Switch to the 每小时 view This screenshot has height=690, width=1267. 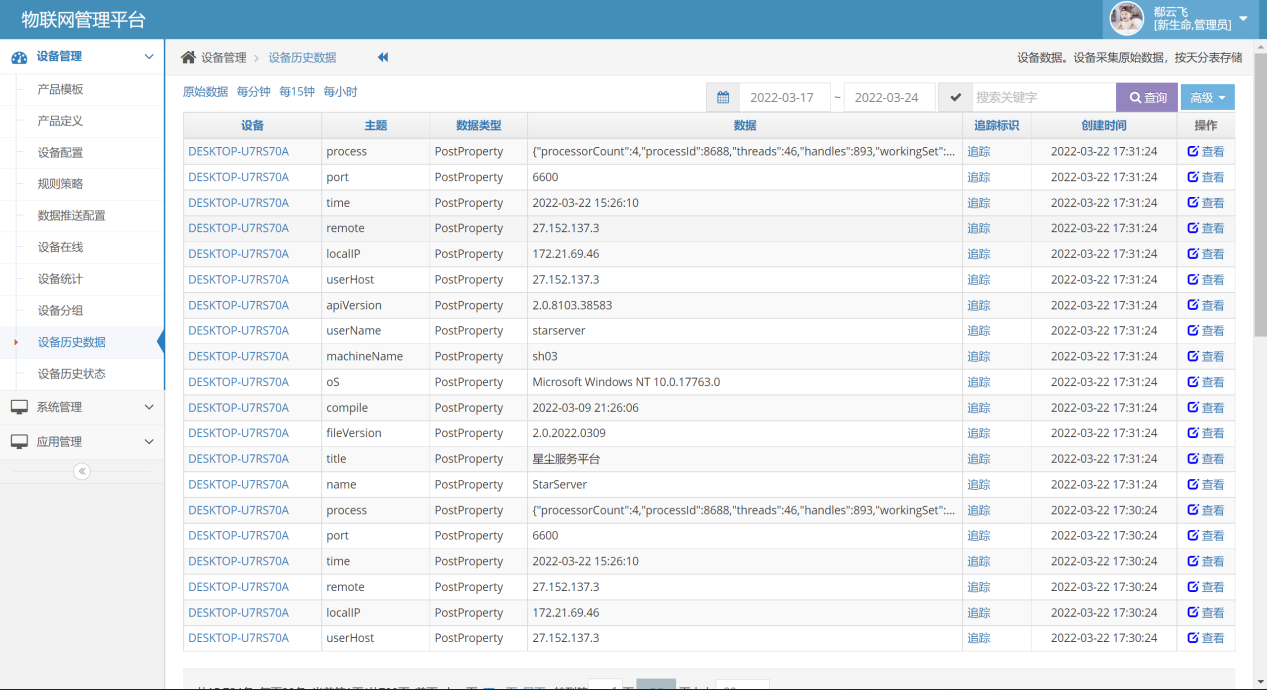[340, 92]
